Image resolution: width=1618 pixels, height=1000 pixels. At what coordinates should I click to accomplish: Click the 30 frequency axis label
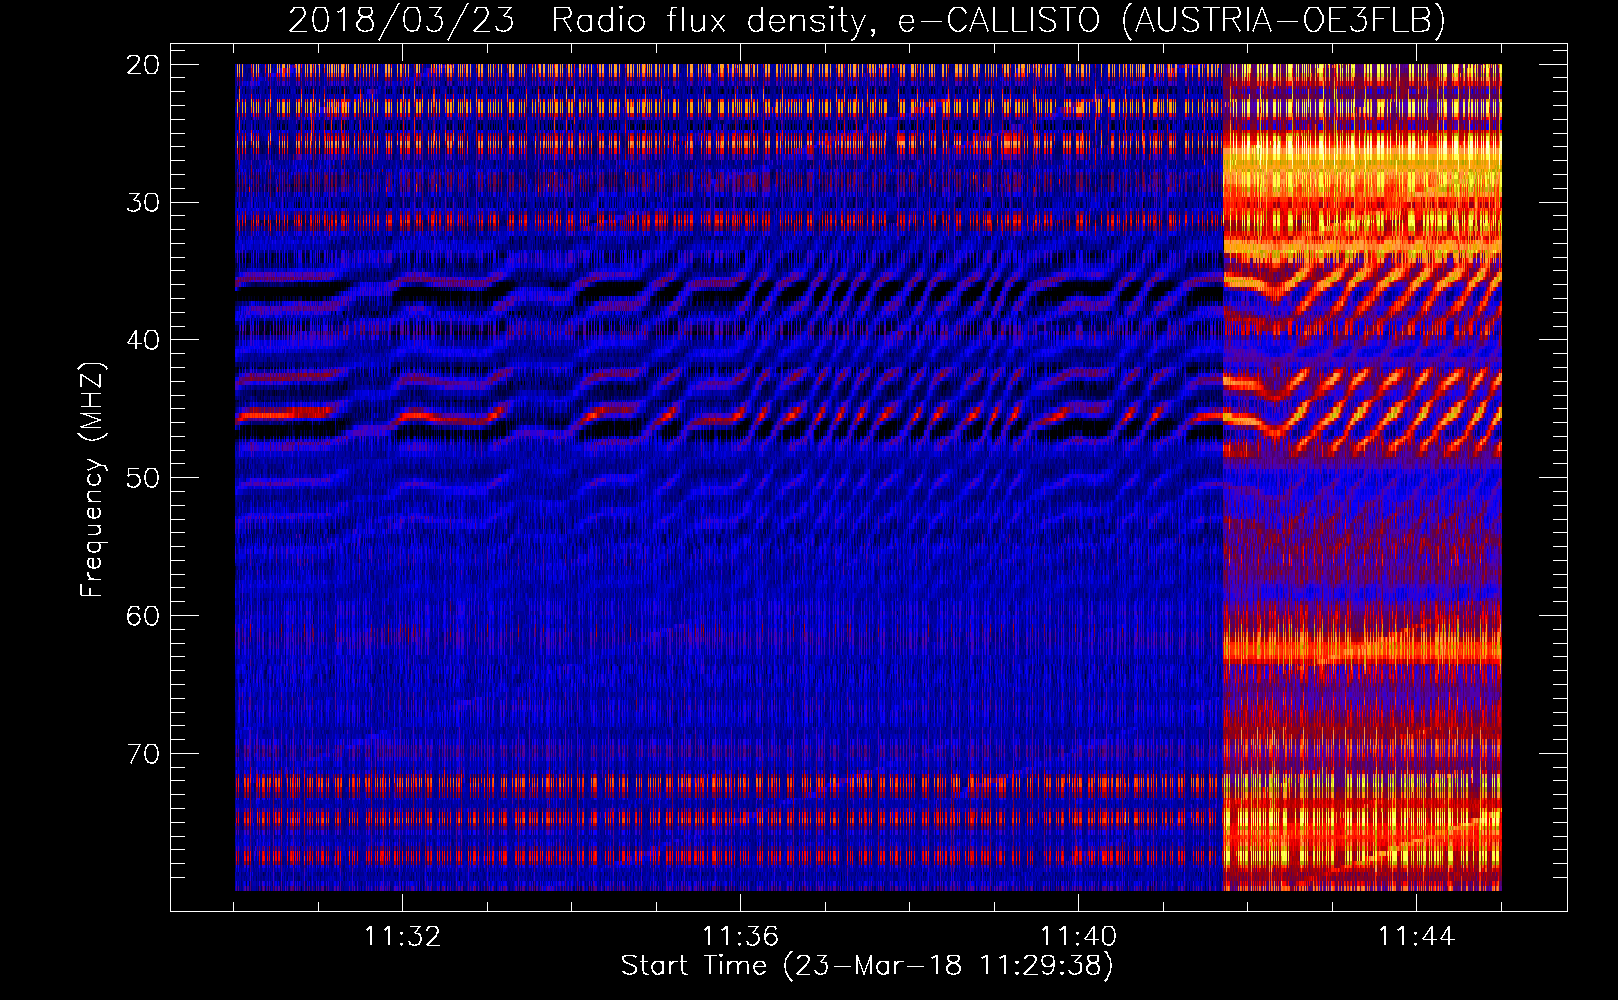click(144, 203)
